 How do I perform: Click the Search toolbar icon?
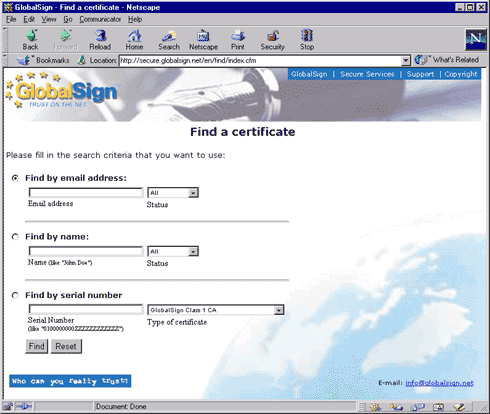coord(169,40)
